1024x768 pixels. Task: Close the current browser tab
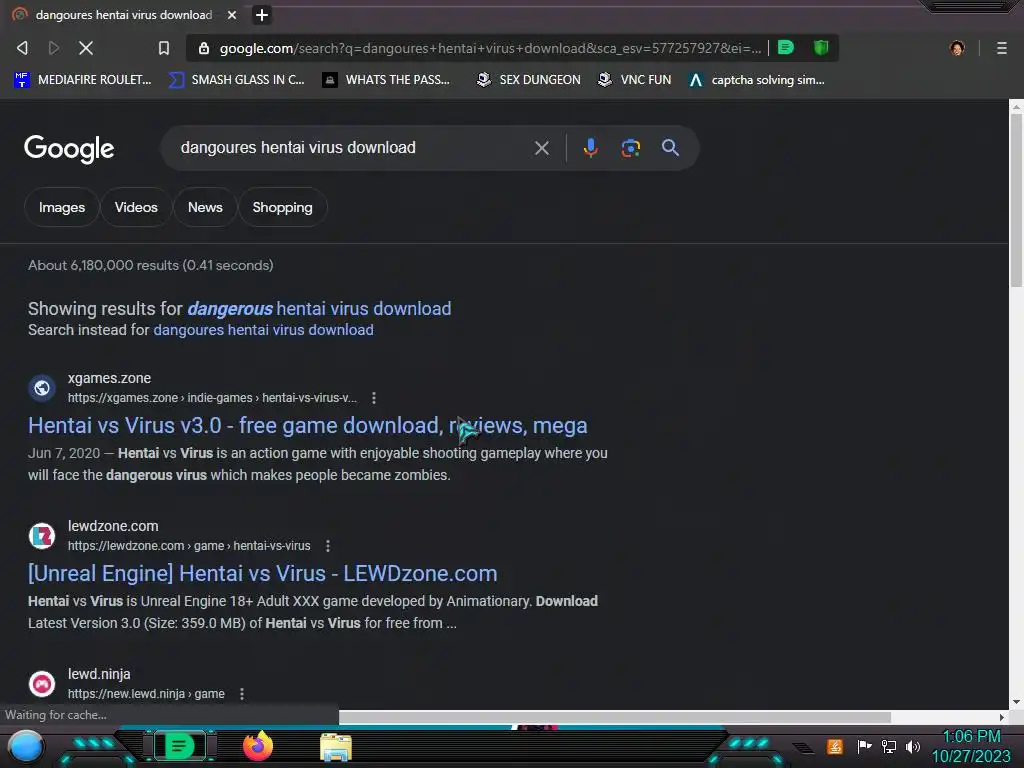click(232, 14)
